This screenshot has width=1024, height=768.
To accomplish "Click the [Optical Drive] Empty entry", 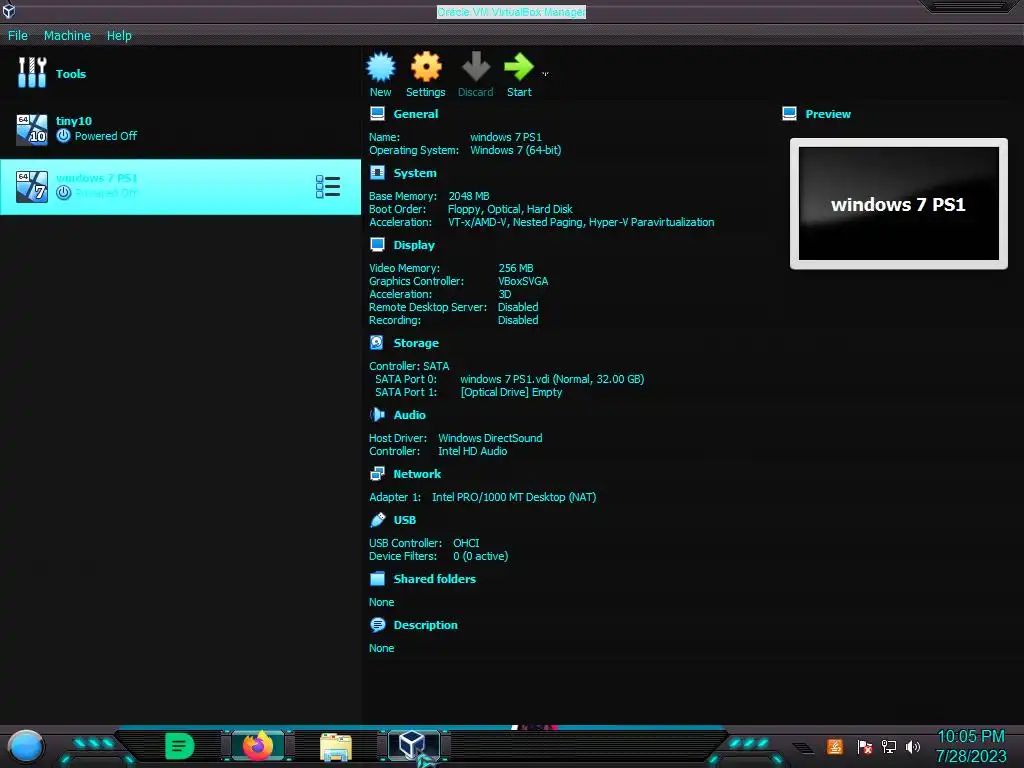I will point(511,392).
